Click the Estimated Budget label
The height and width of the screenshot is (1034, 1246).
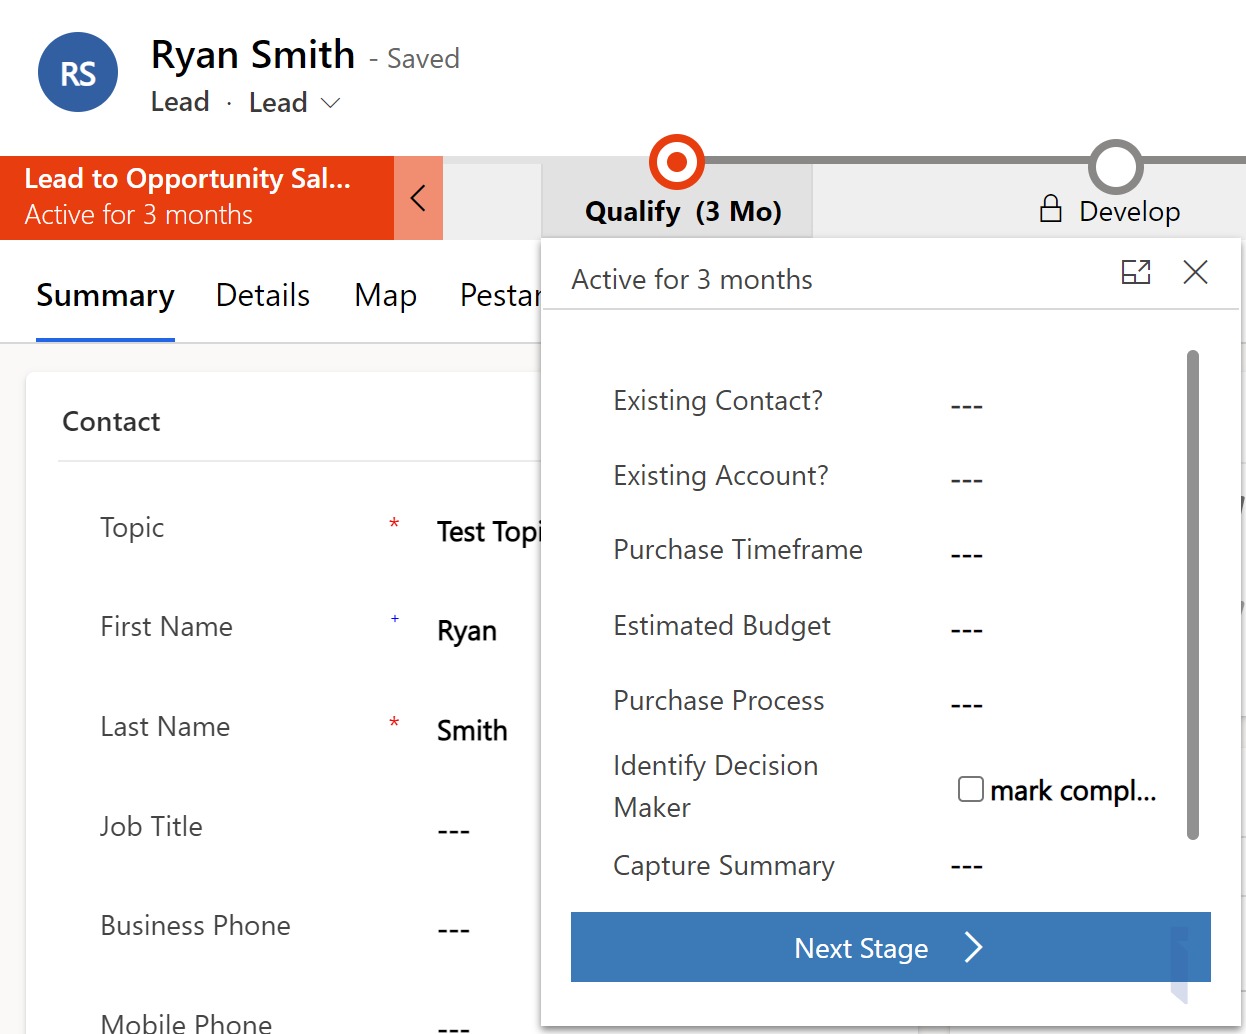coord(722,626)
